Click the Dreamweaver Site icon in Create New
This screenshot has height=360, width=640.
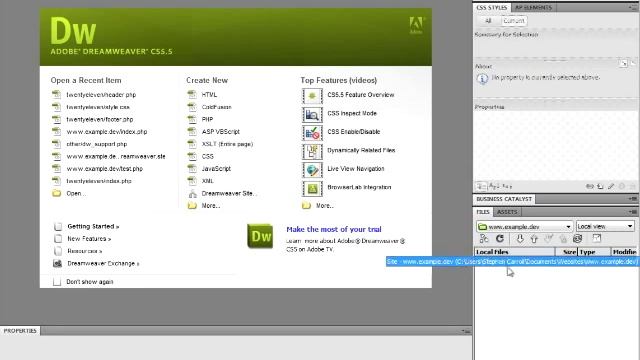pyautogui.click(x=192, y=193)
